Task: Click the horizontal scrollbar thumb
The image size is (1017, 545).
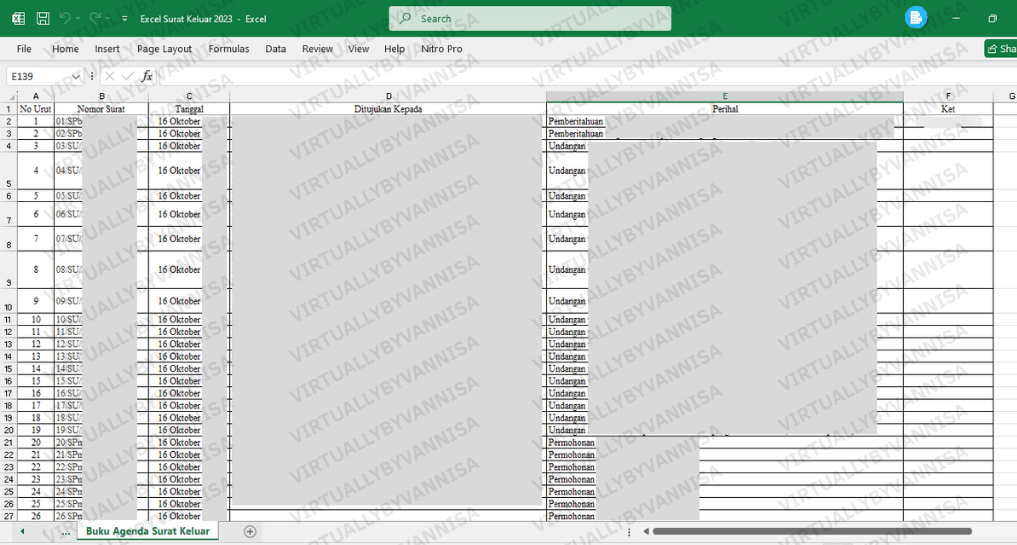Action: point(811,532)
